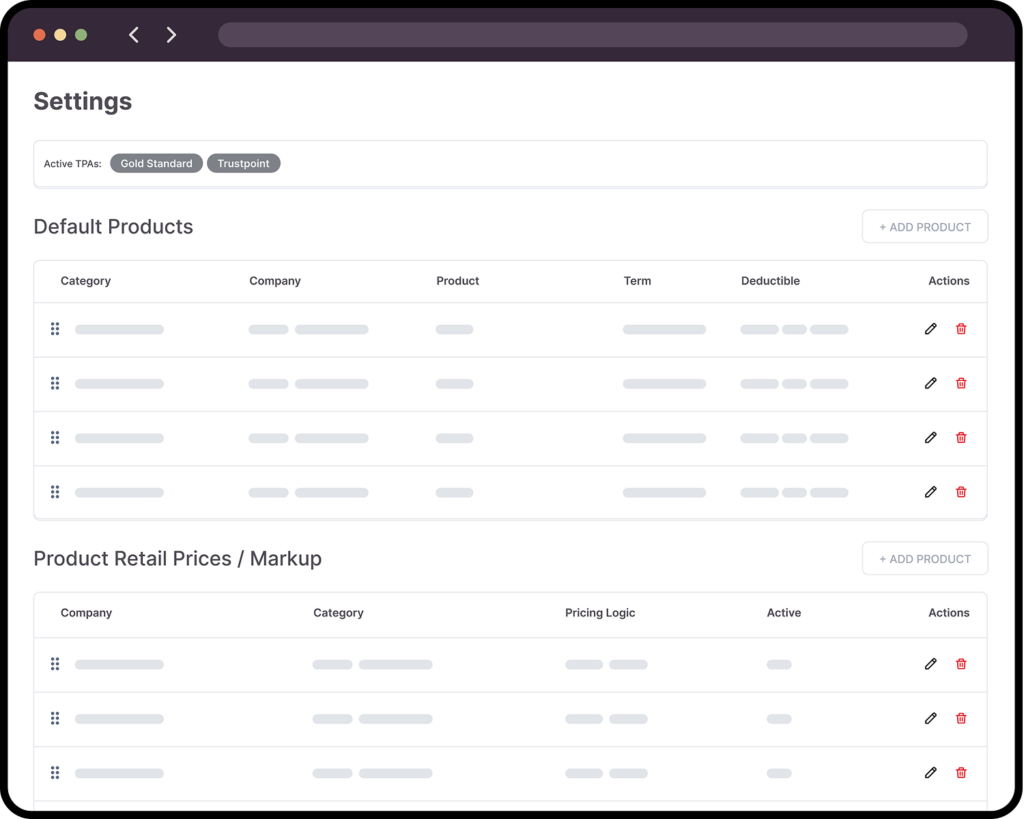1024x819 pixels.
Task: Edit the third Default Products row
Action: [931, 438]
